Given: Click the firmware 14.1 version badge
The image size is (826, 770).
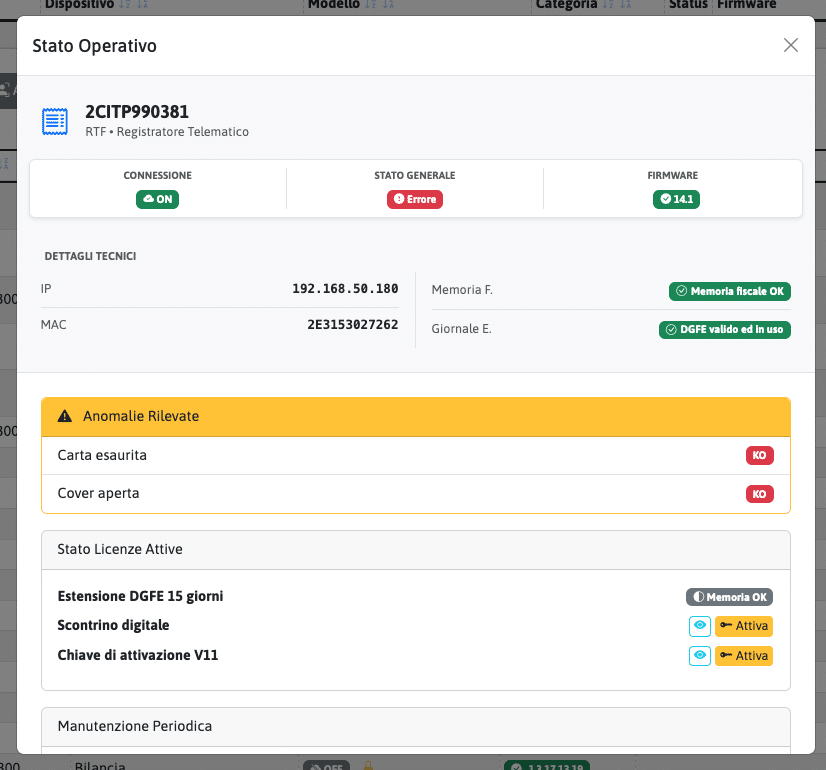Looking at the screenshot, I should click(675, 199).
